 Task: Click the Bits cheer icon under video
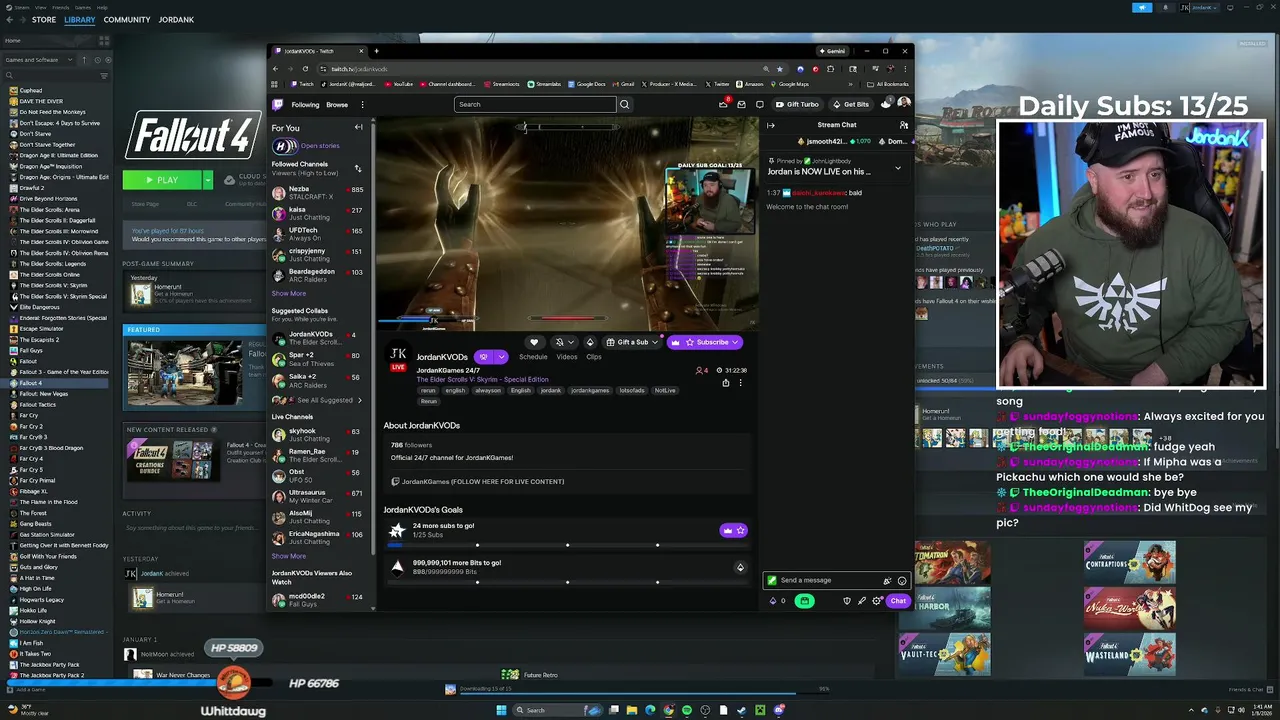click(x=589, y=342)
